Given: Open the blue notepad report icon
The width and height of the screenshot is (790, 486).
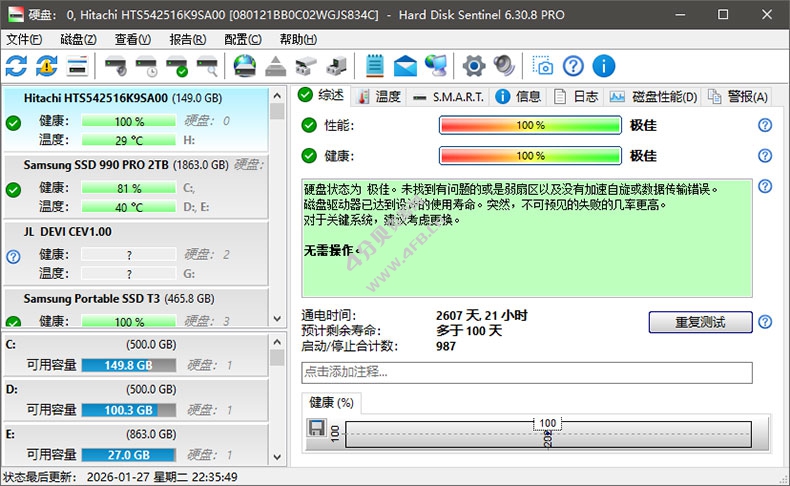Looking at the screenshot, I should tap(375, 66).
